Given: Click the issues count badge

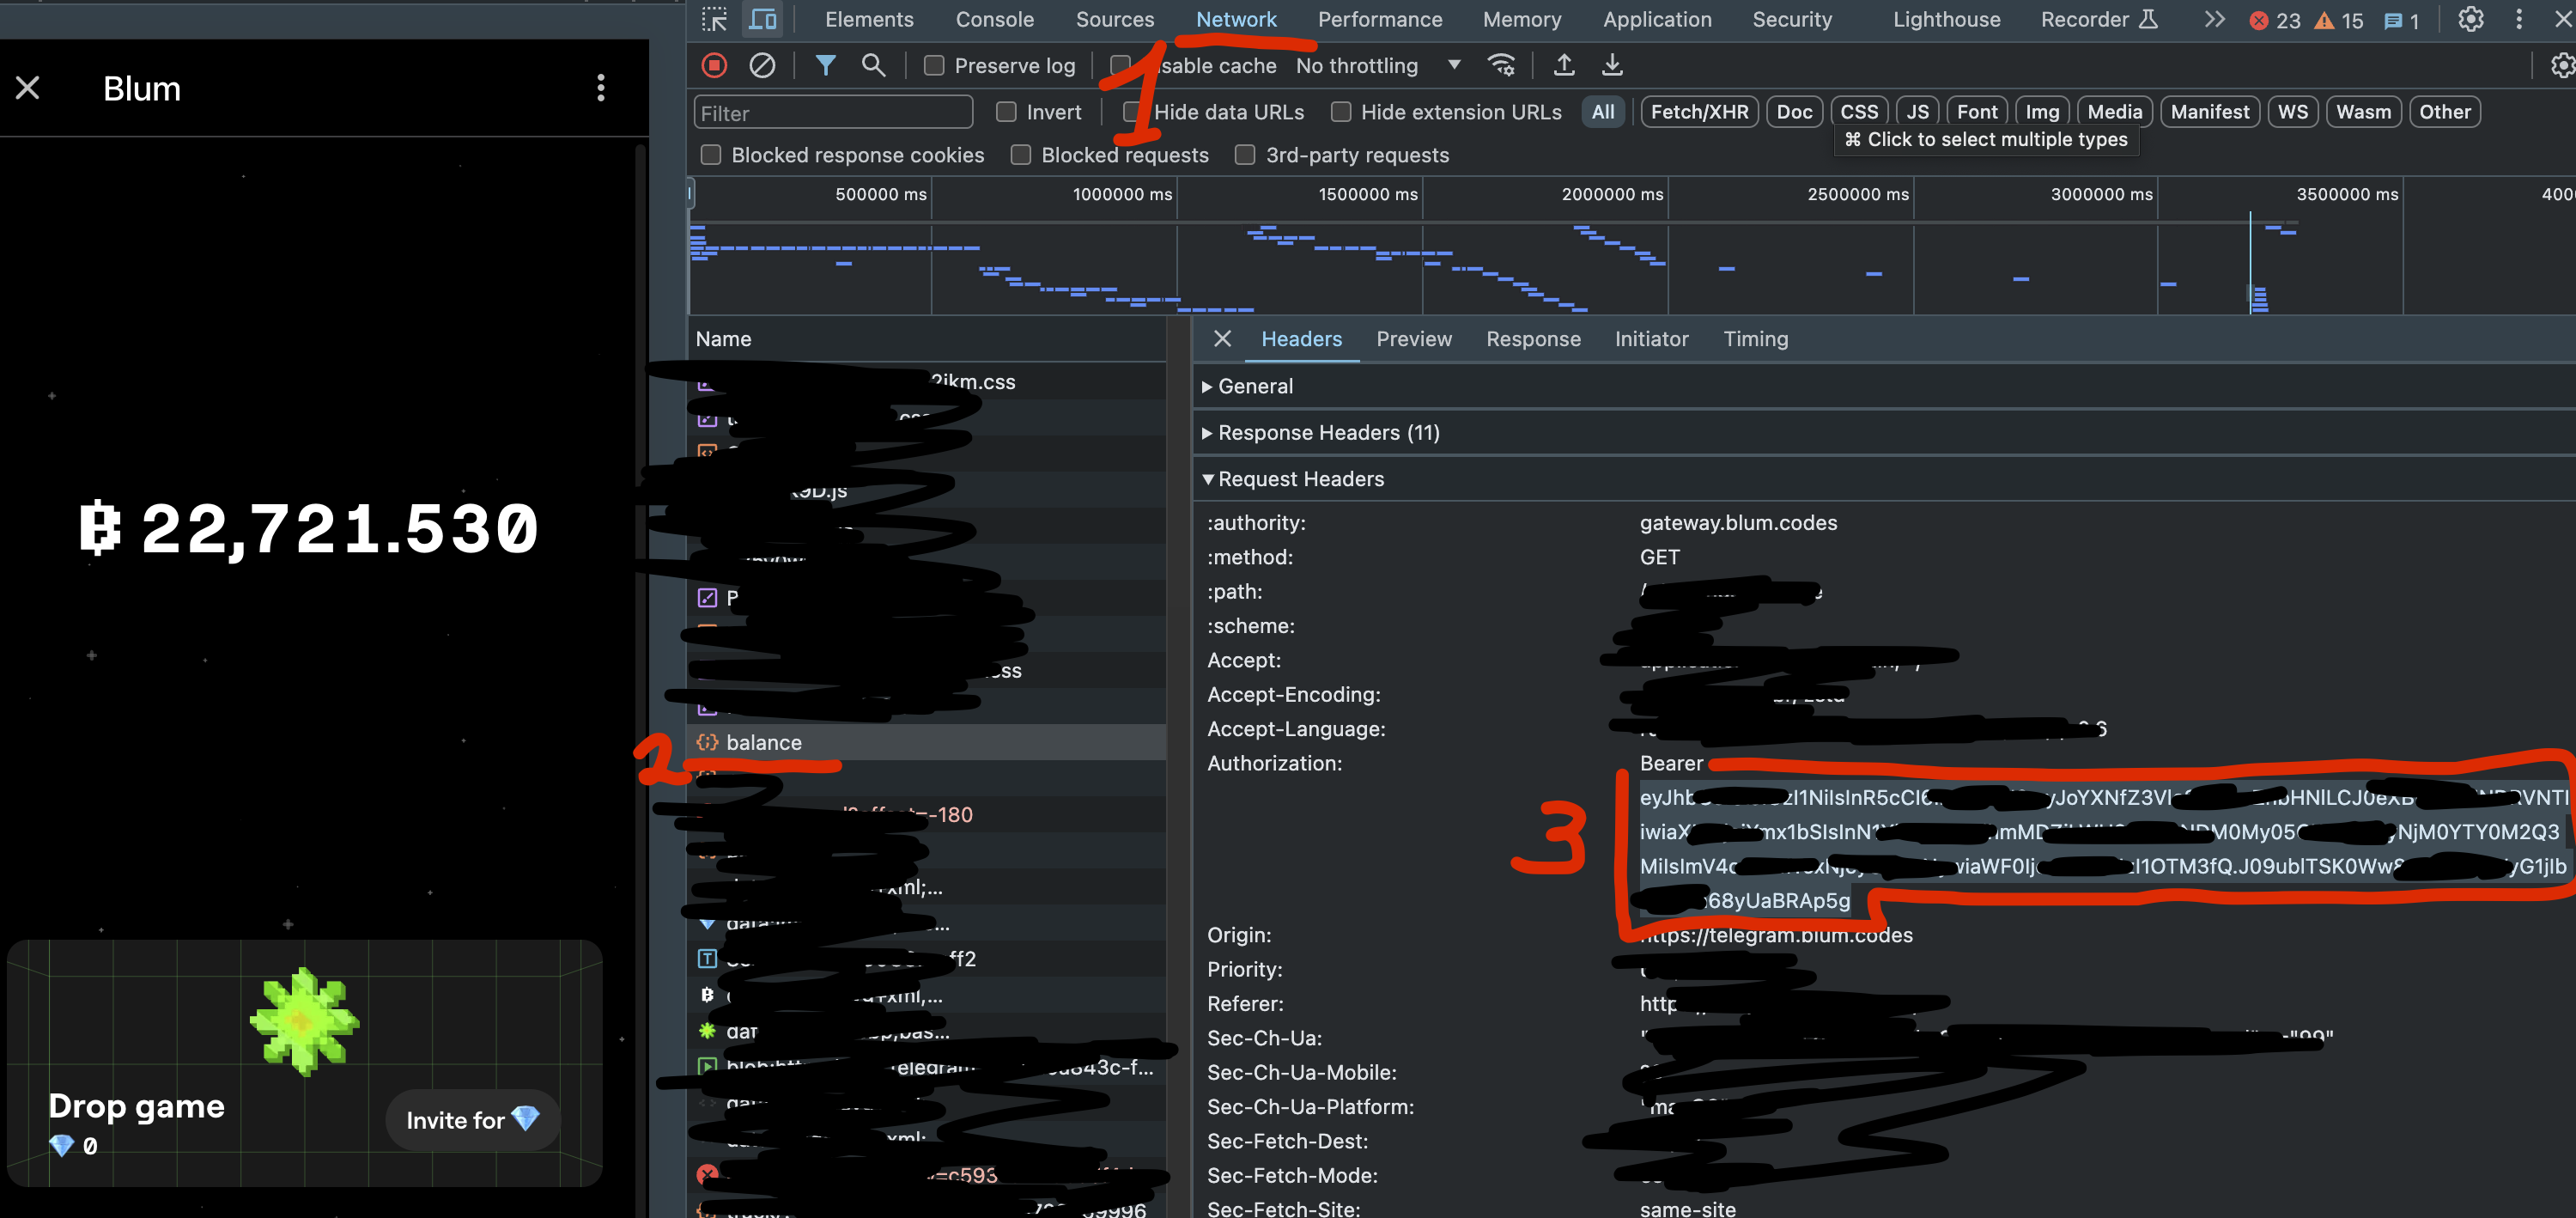Looking at the screenshot, I should [x=2402, y=20].
